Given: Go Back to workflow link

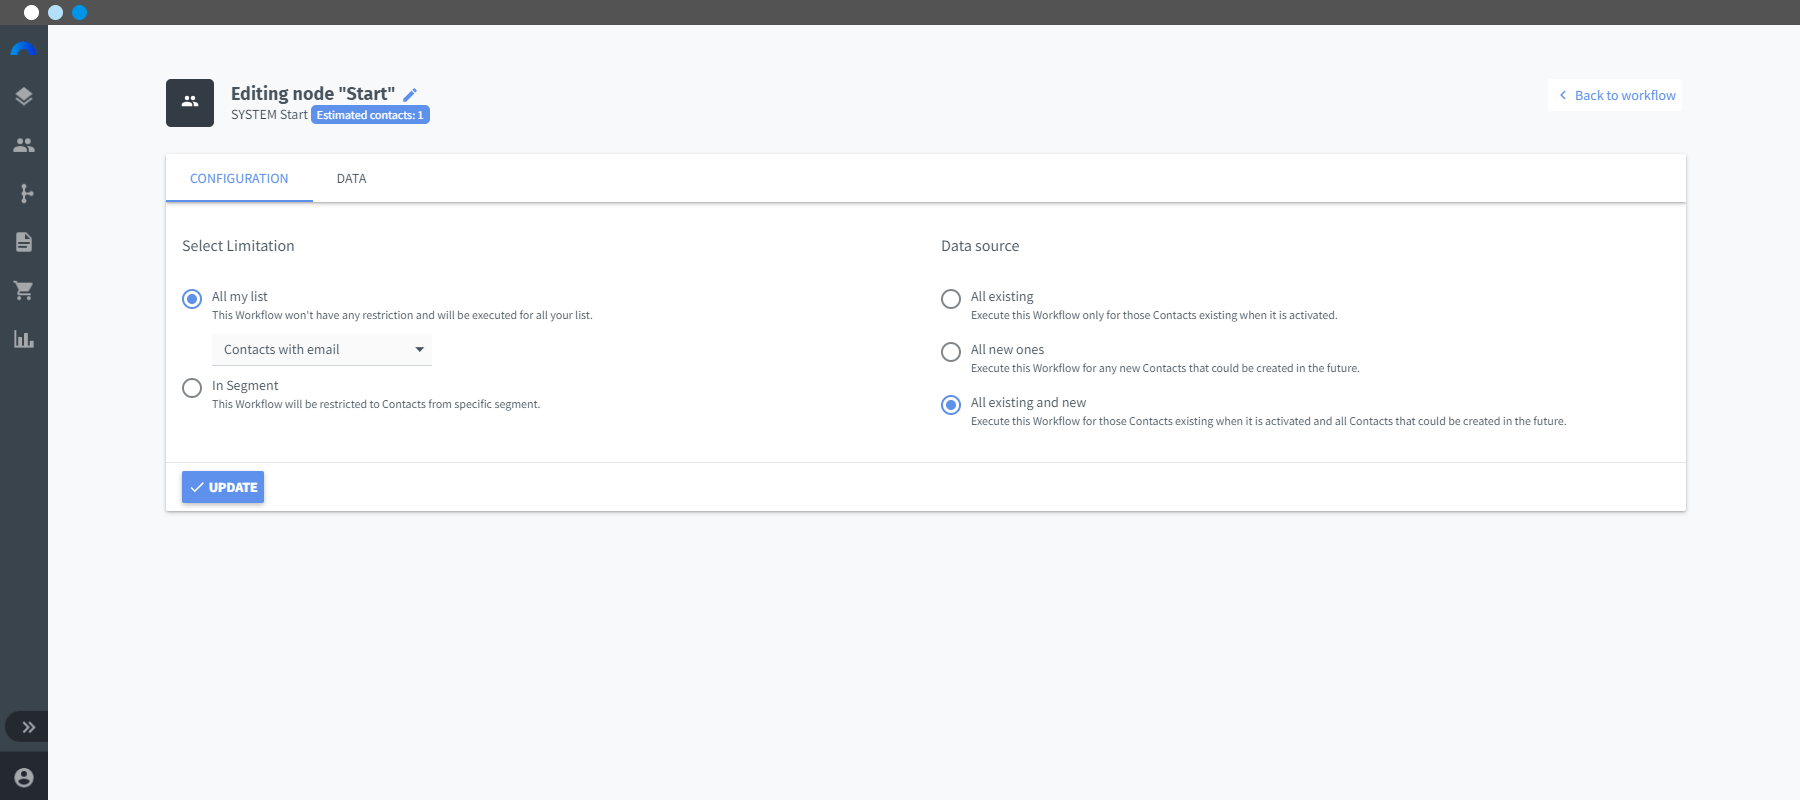Looking at the screenshot, I should (x=1616, y=95).
